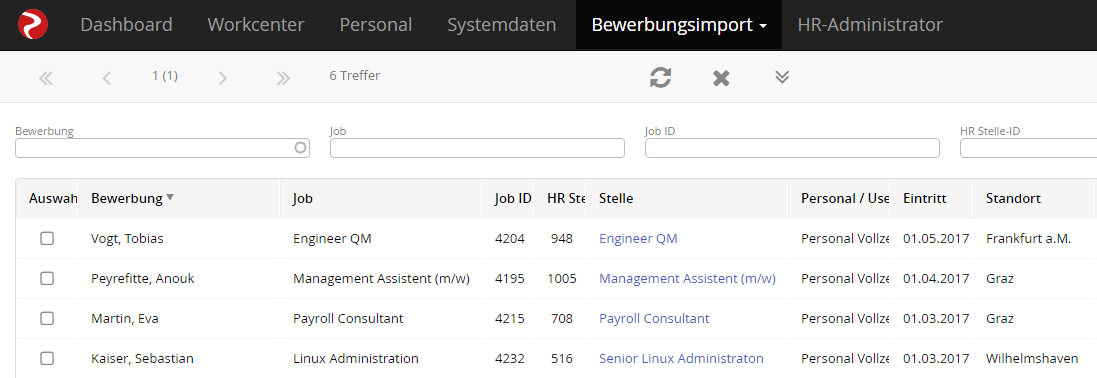This screenshot has height=378, width=1097.
Task: Jump to last page with double-right arrows
Action: point(283,78)
